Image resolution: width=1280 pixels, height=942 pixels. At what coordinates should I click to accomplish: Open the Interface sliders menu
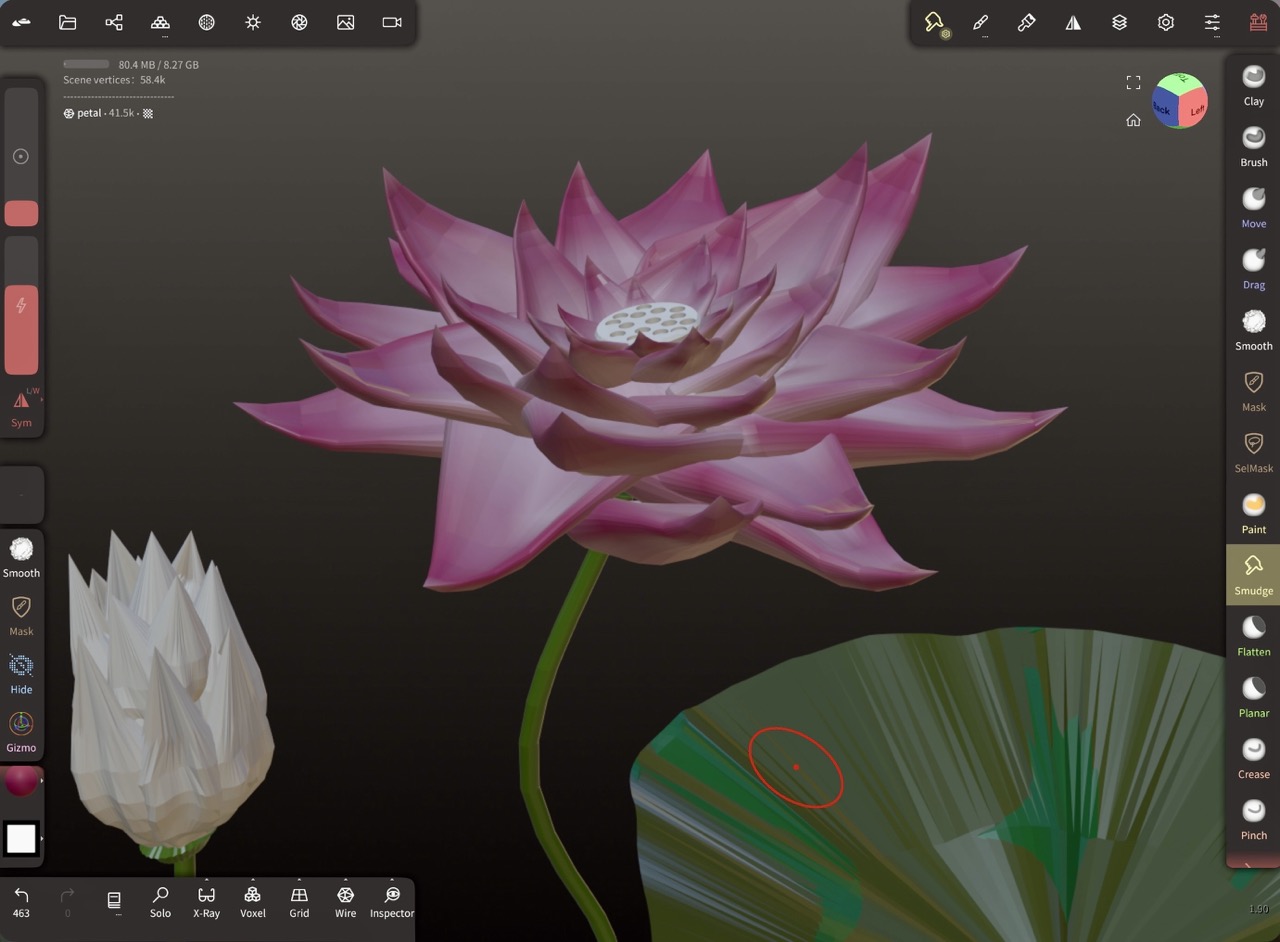1212,22
